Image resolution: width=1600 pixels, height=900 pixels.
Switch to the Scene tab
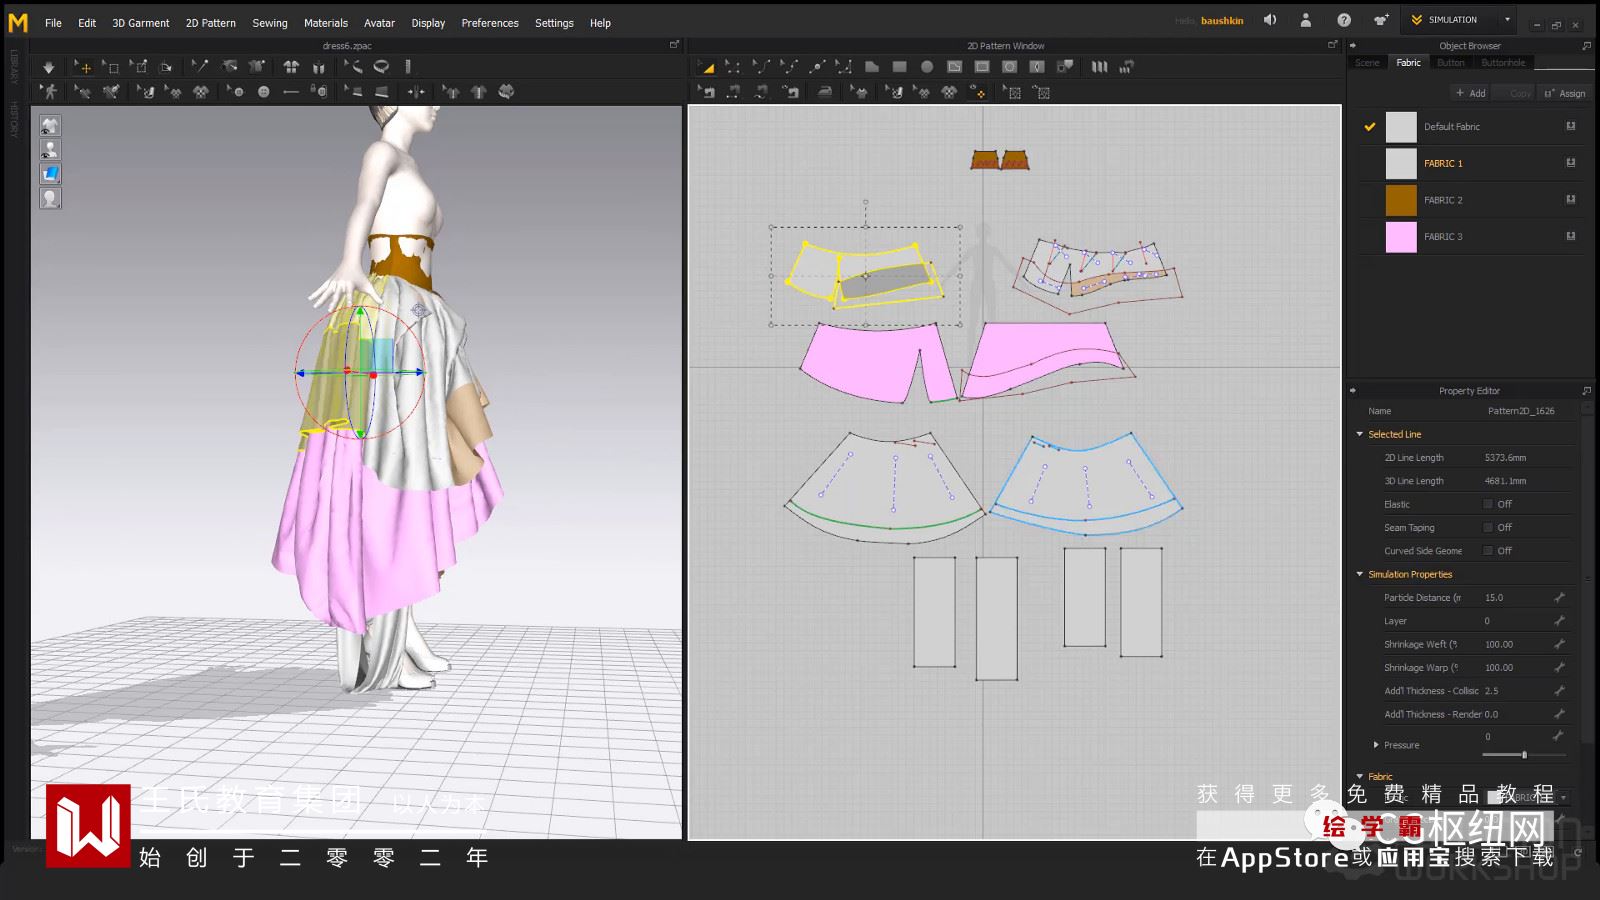tap(1367, 63)
